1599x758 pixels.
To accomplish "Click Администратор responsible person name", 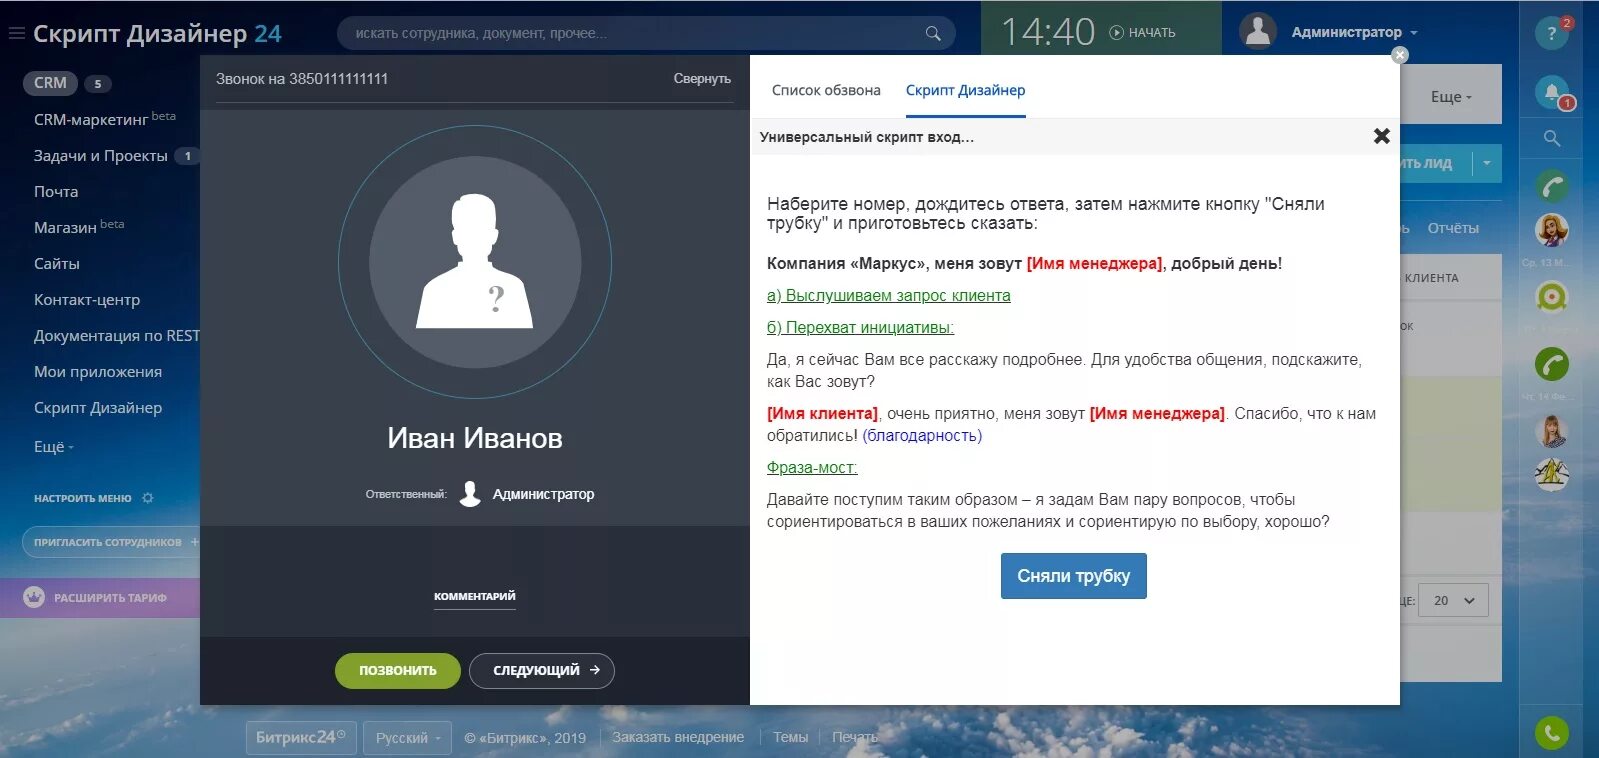I will coord(543,494).
